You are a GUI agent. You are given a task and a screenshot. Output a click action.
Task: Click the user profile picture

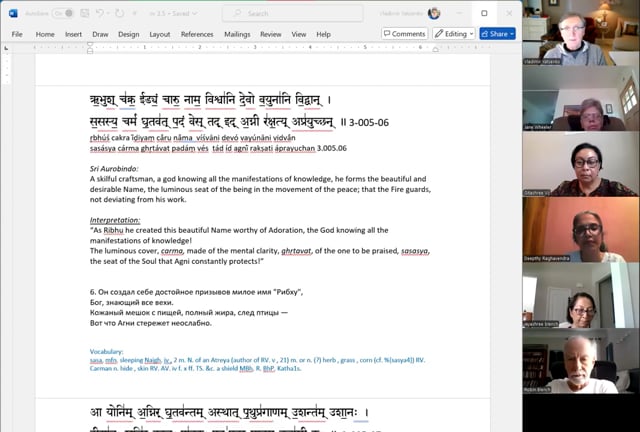point(433,13)
